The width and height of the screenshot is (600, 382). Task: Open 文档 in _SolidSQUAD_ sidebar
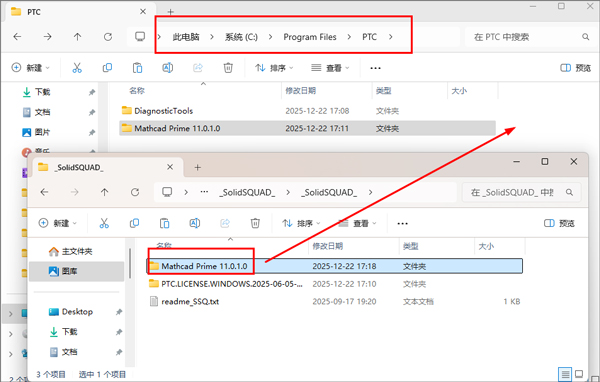click(77, 352)
